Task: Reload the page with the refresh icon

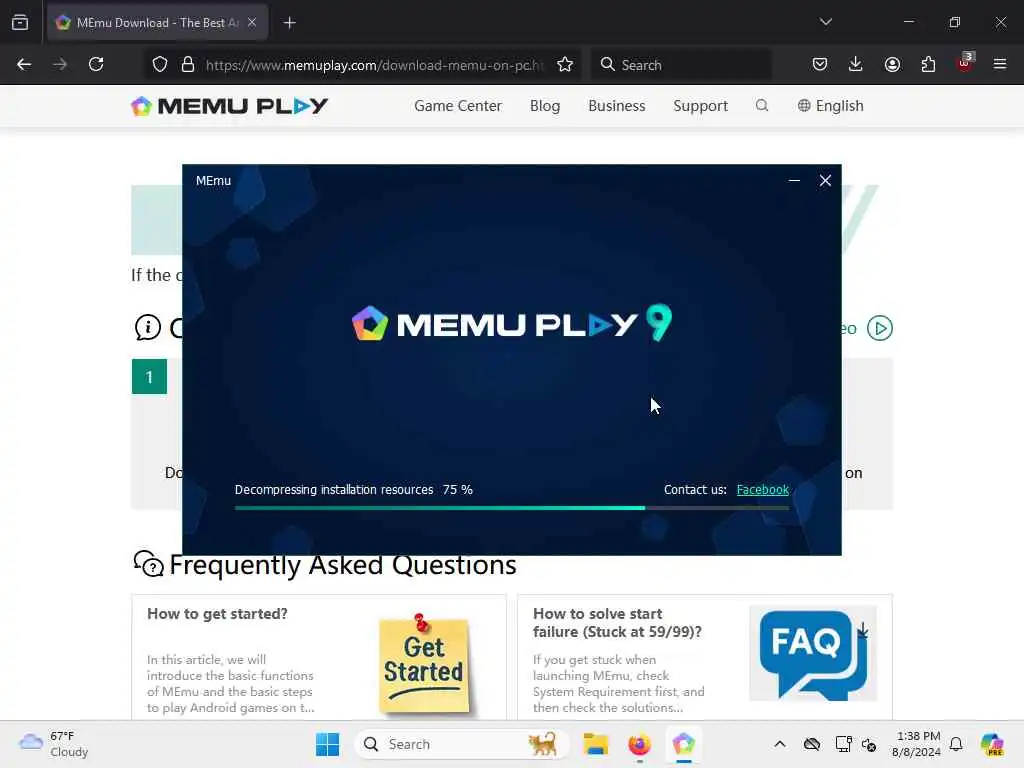Action: (96, 64)
